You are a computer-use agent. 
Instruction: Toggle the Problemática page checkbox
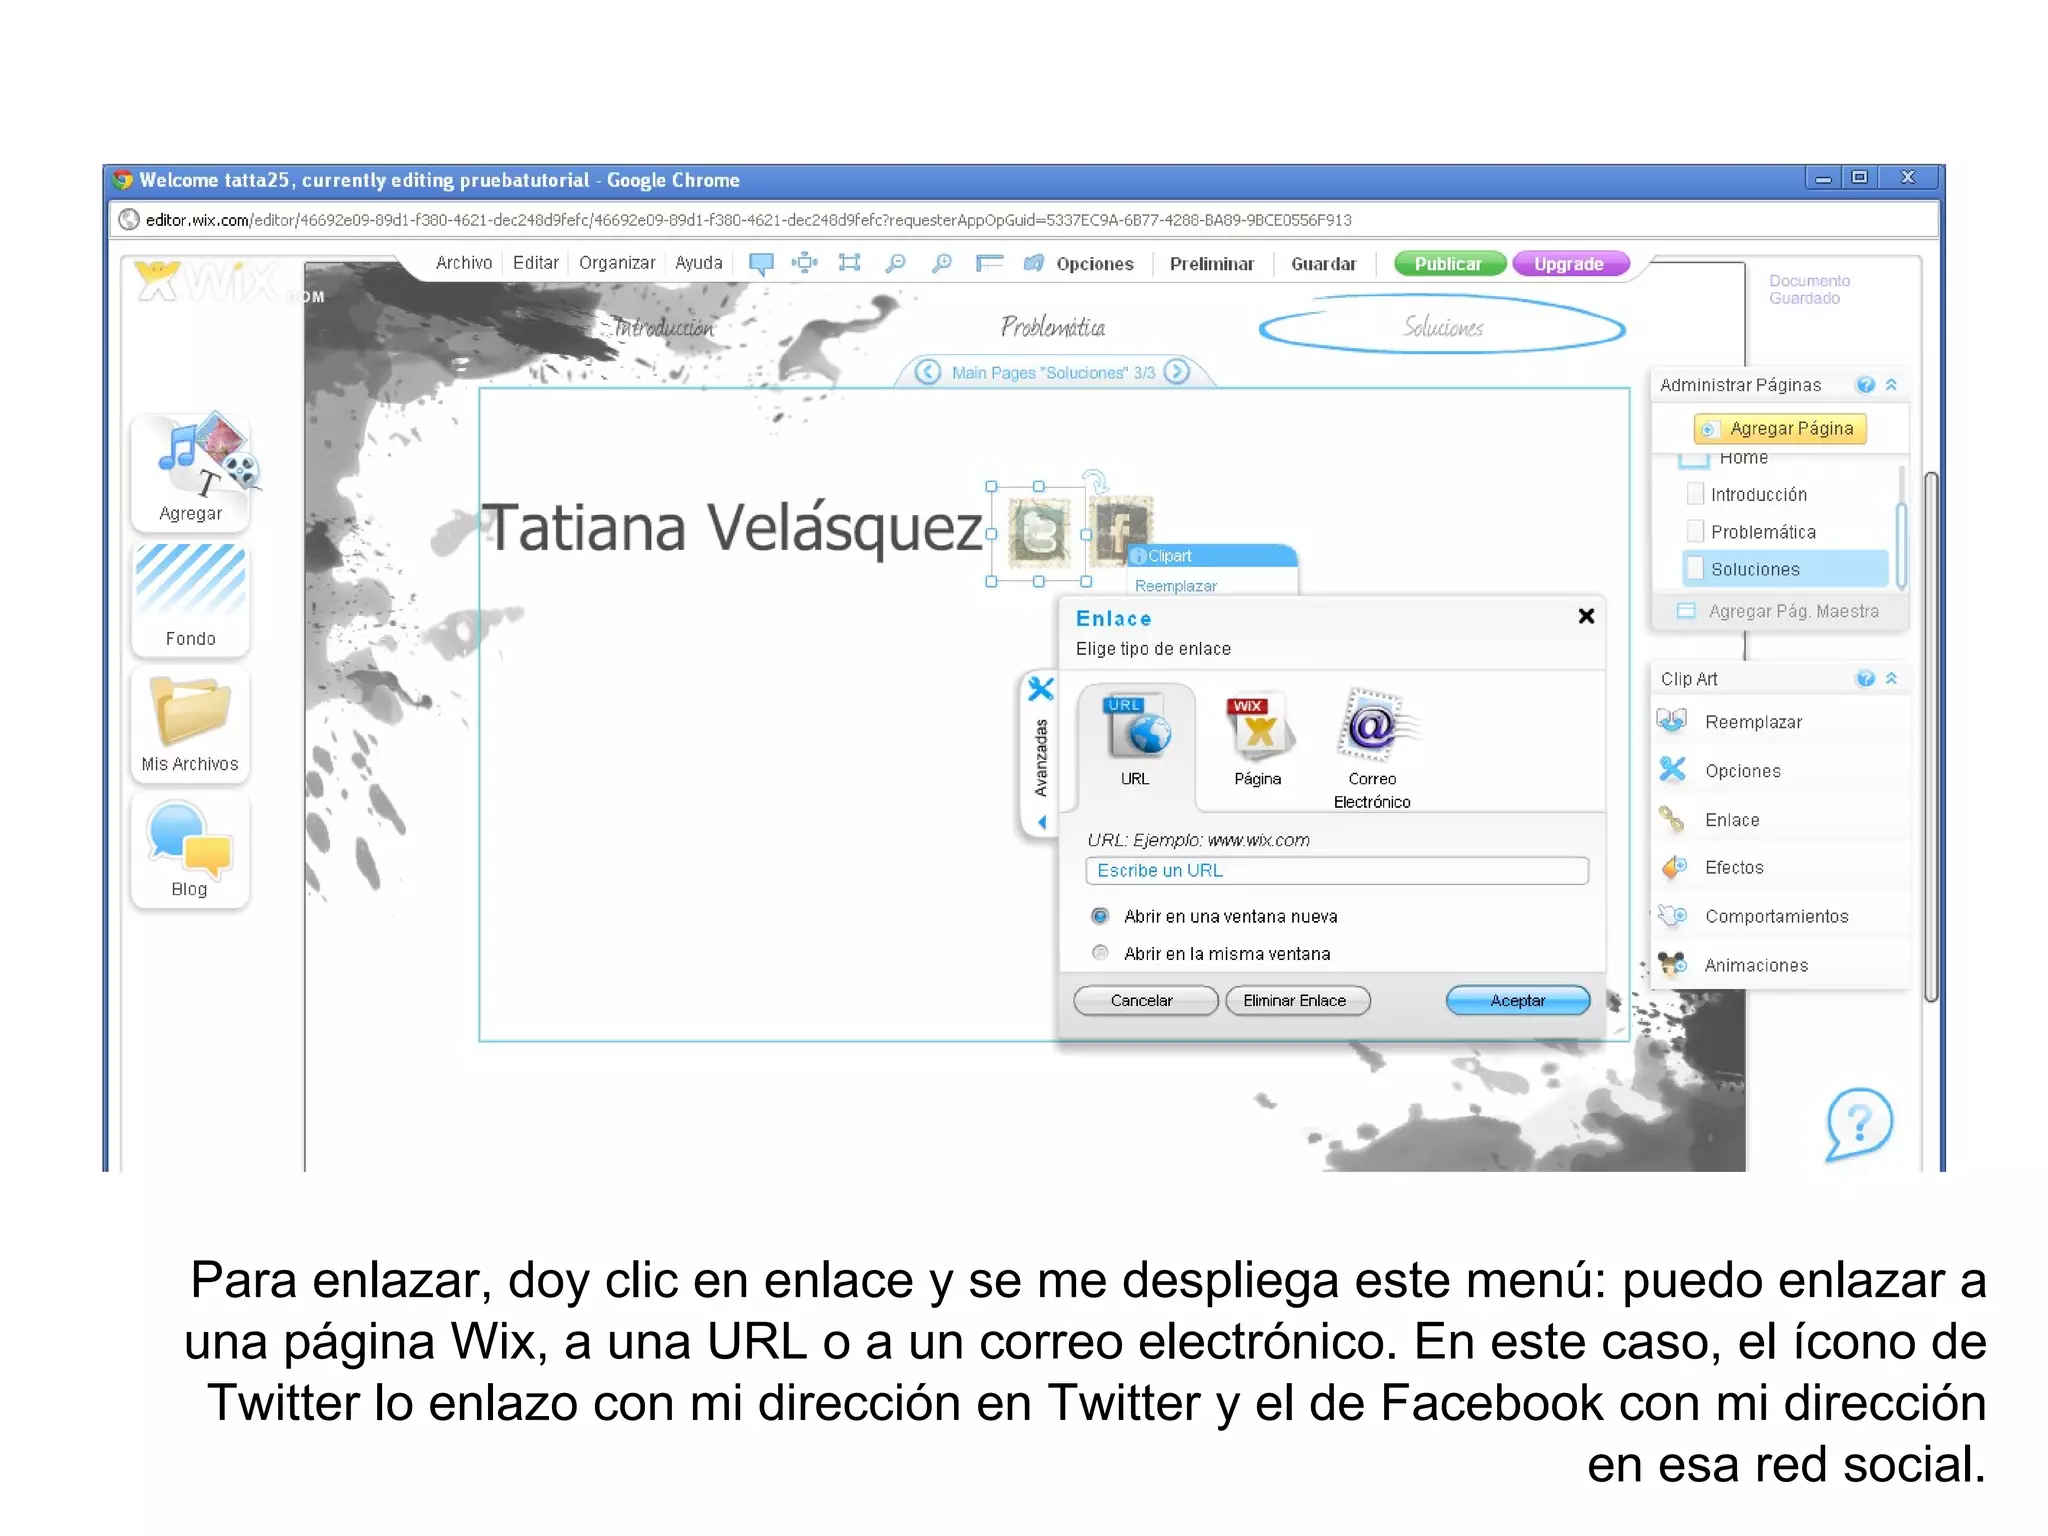(x=1695, y=531)
